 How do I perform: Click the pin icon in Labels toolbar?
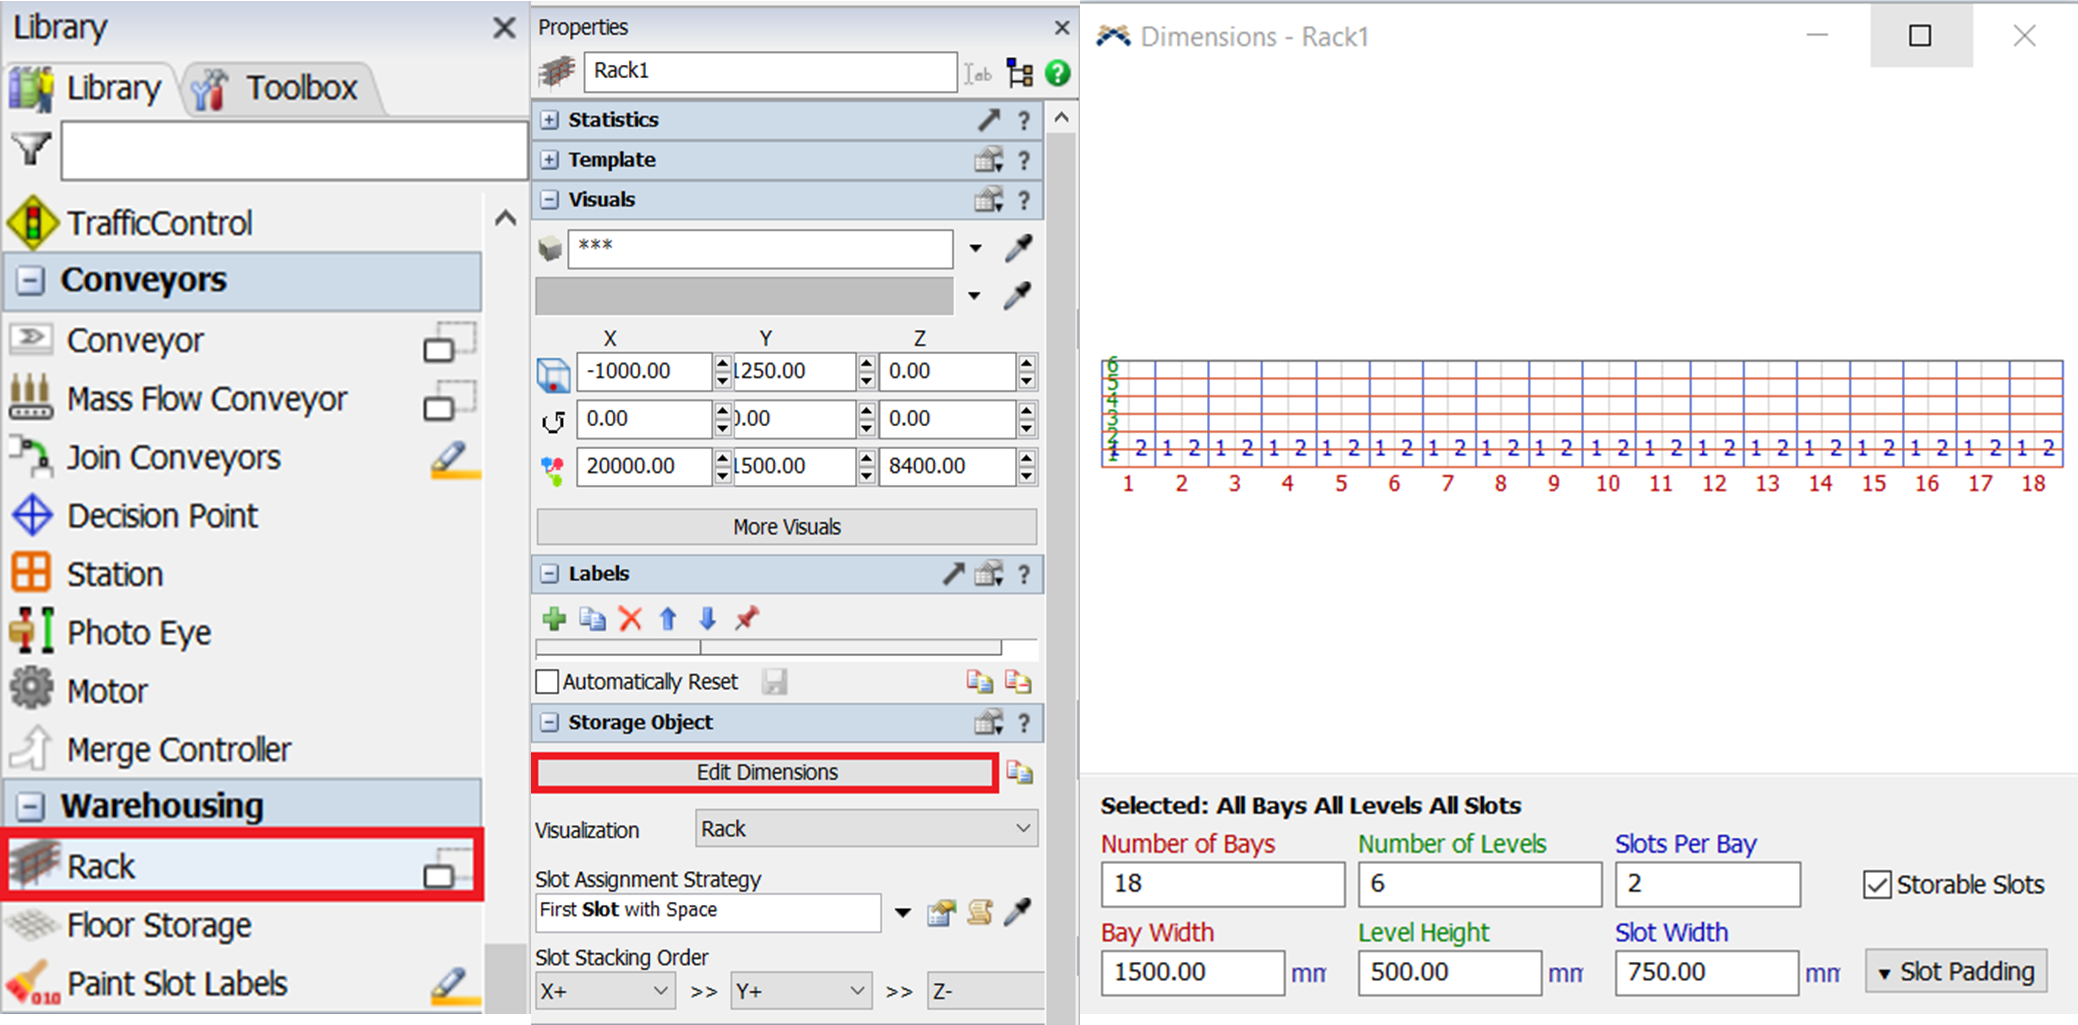746,619
